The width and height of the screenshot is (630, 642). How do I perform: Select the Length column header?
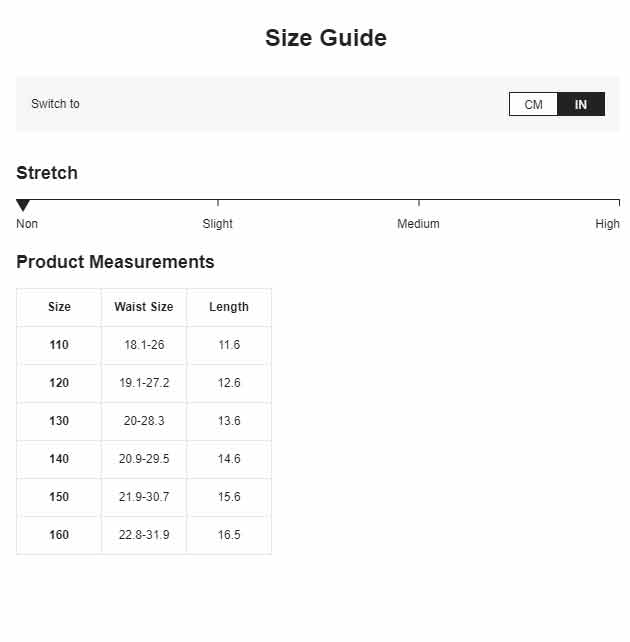pyautogui.click(x=229, y=307)
